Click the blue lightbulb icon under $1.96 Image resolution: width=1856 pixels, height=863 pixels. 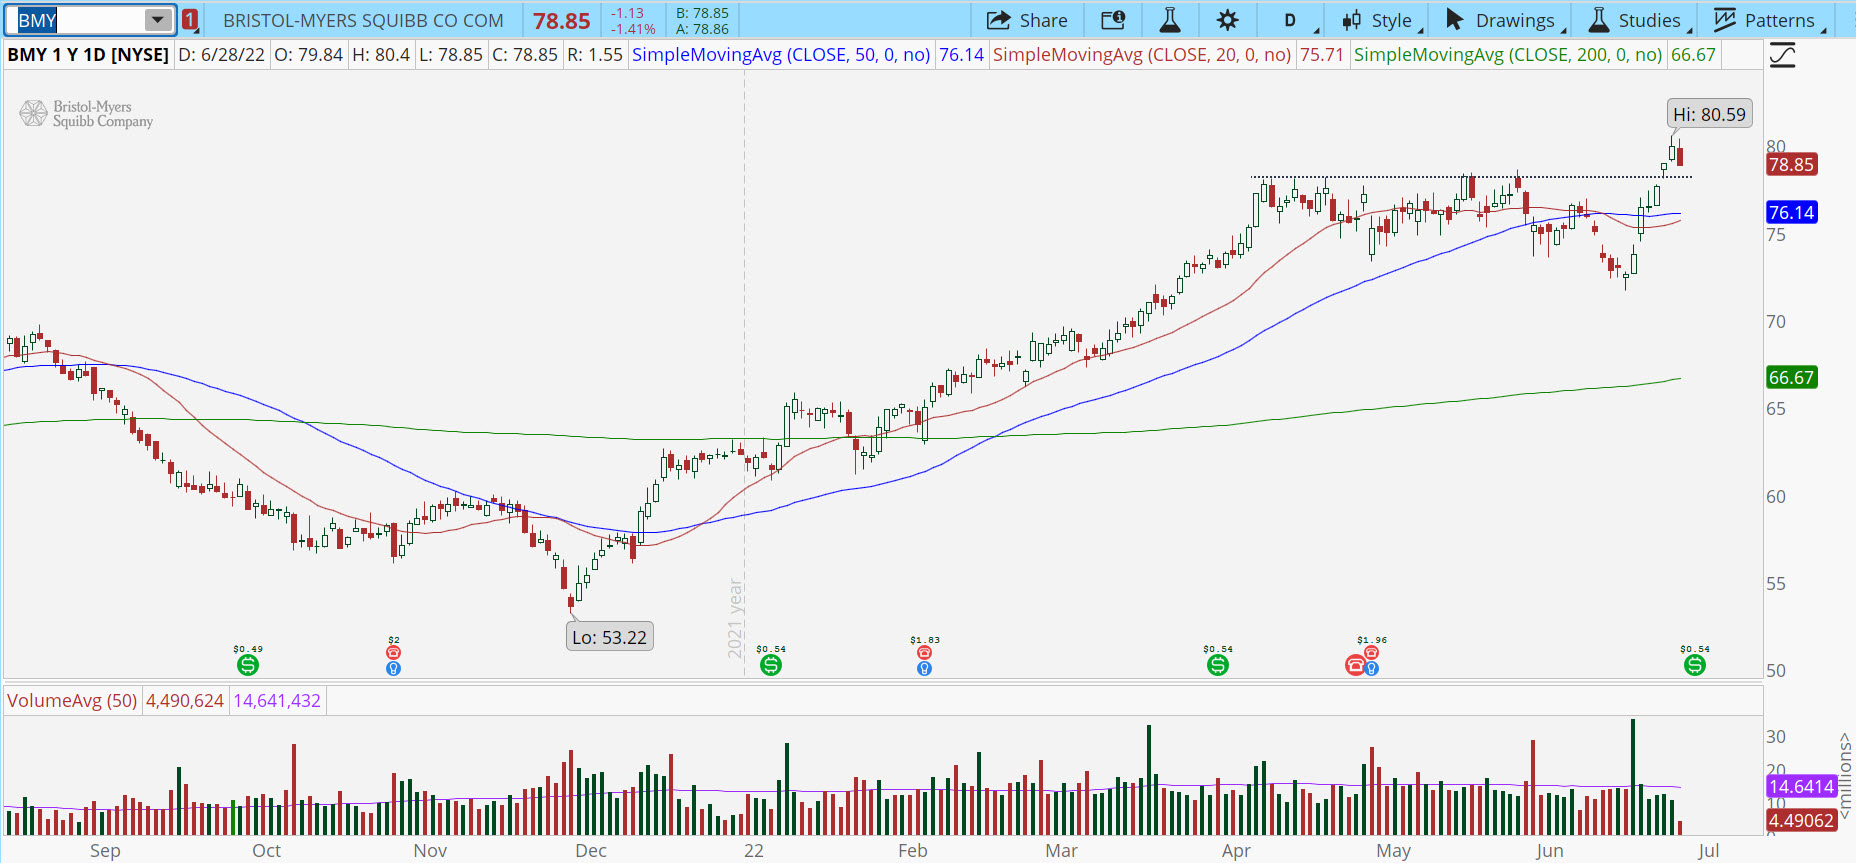1372,668
